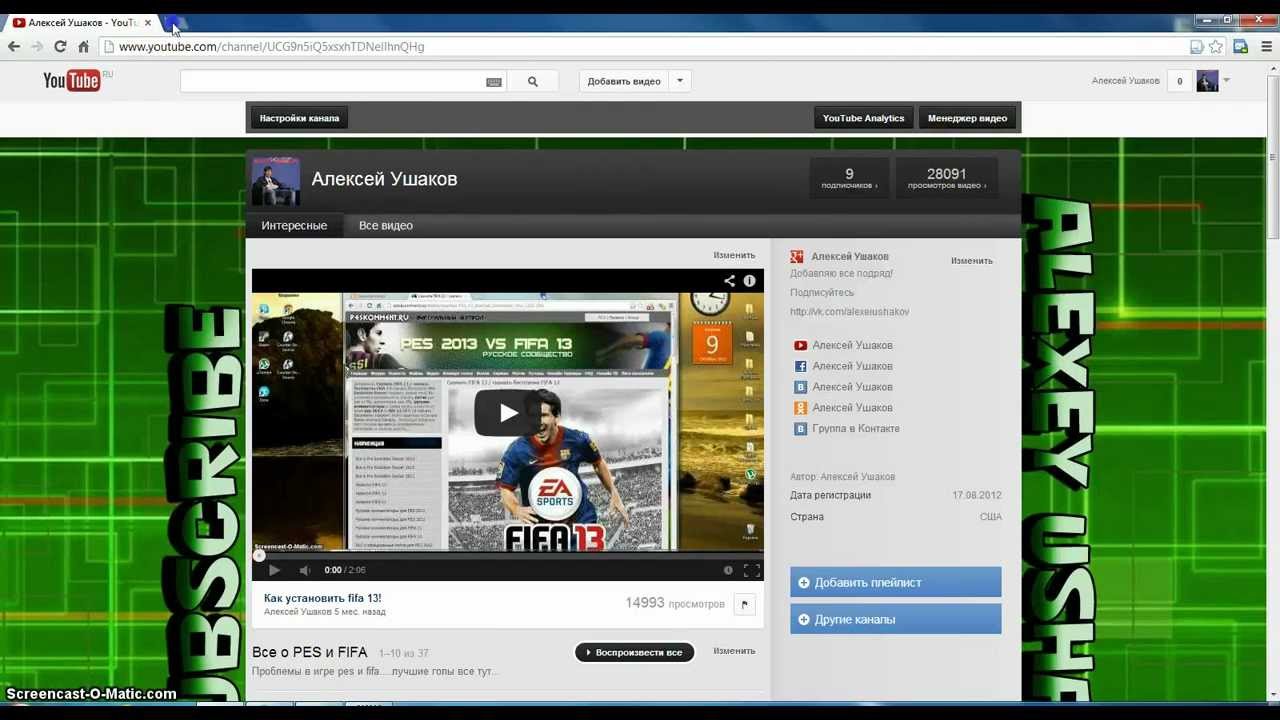Open the Facebook icon link for Алексей Ушаков

(x=800, y=366)
